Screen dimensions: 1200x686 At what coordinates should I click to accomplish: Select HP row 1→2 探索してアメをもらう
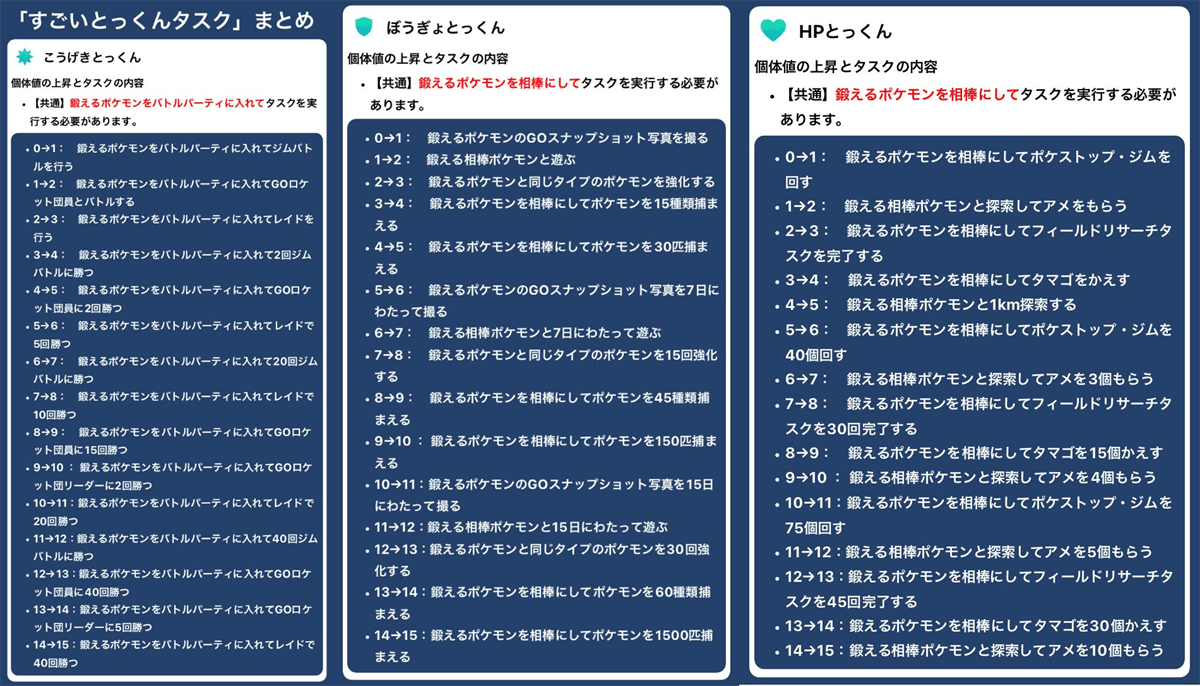click(956, 206)
